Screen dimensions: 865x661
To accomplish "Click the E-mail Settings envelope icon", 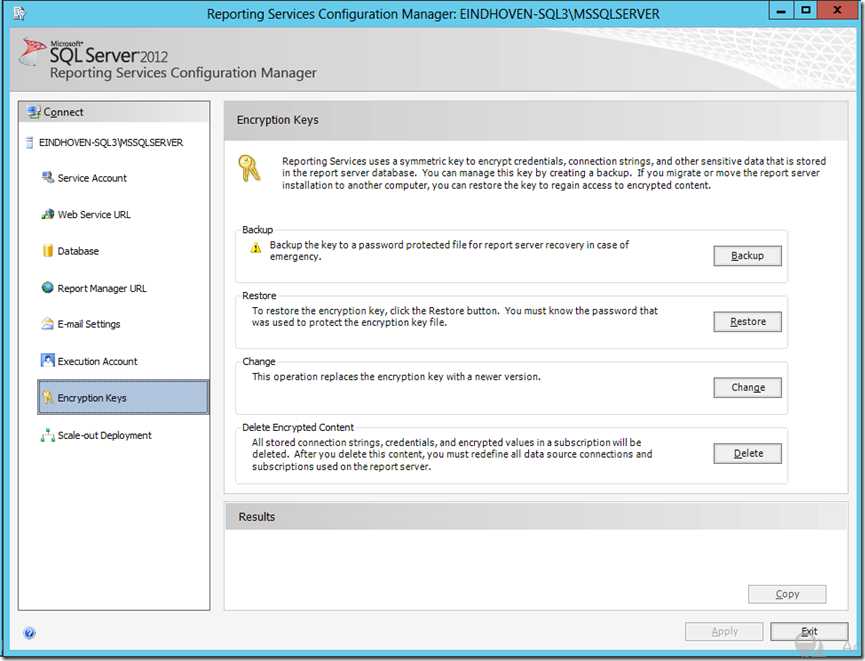I will tap(47, 324).
